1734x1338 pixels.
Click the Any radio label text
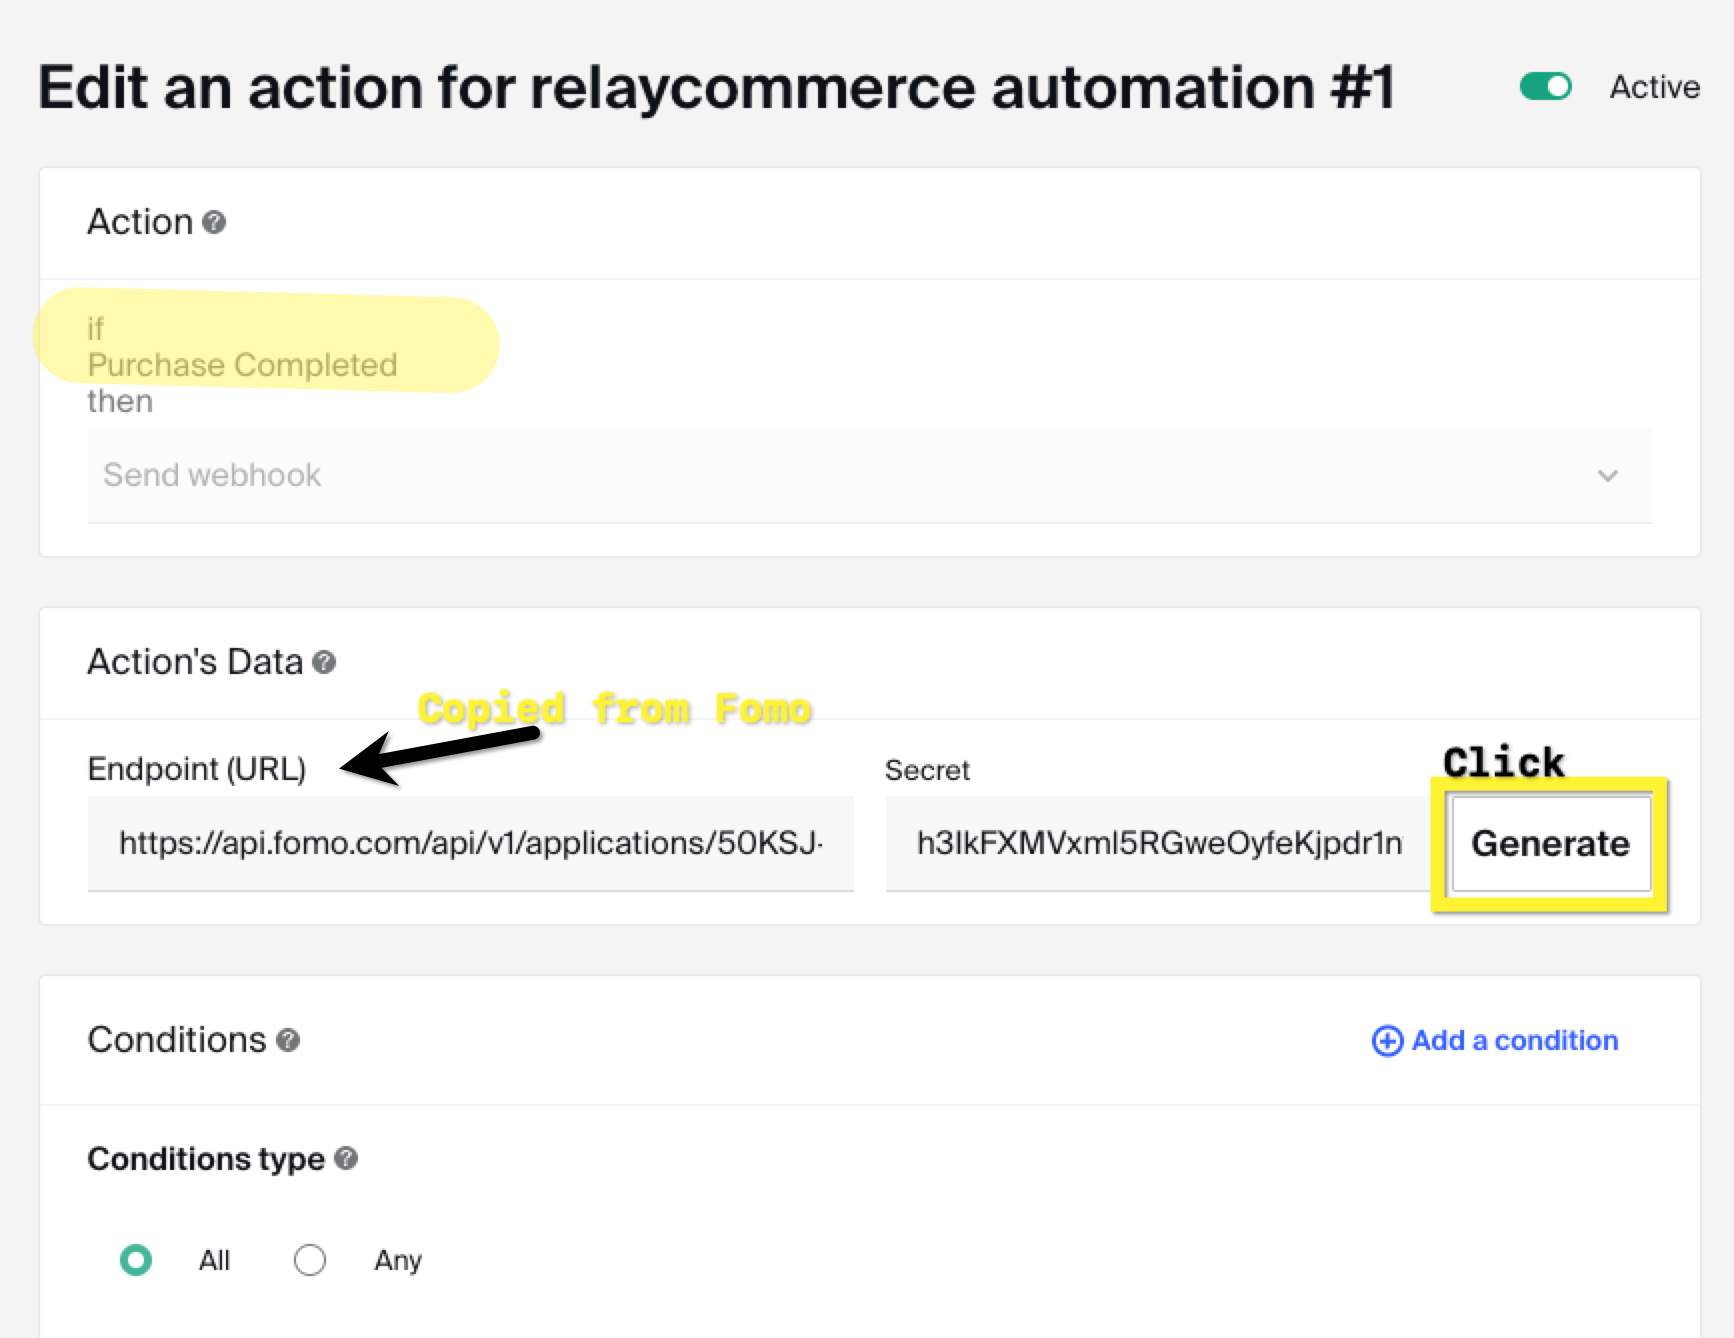click(x=398, y=1261)
